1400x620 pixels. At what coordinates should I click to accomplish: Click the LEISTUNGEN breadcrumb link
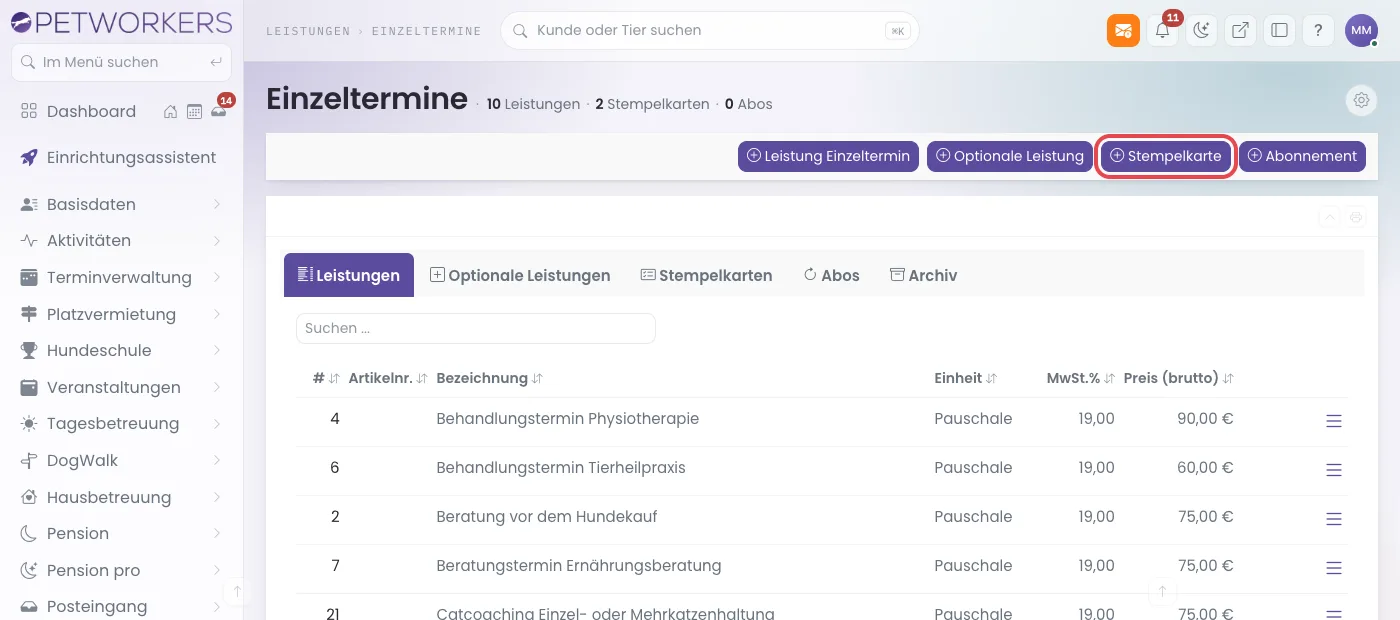pos(309,31)
